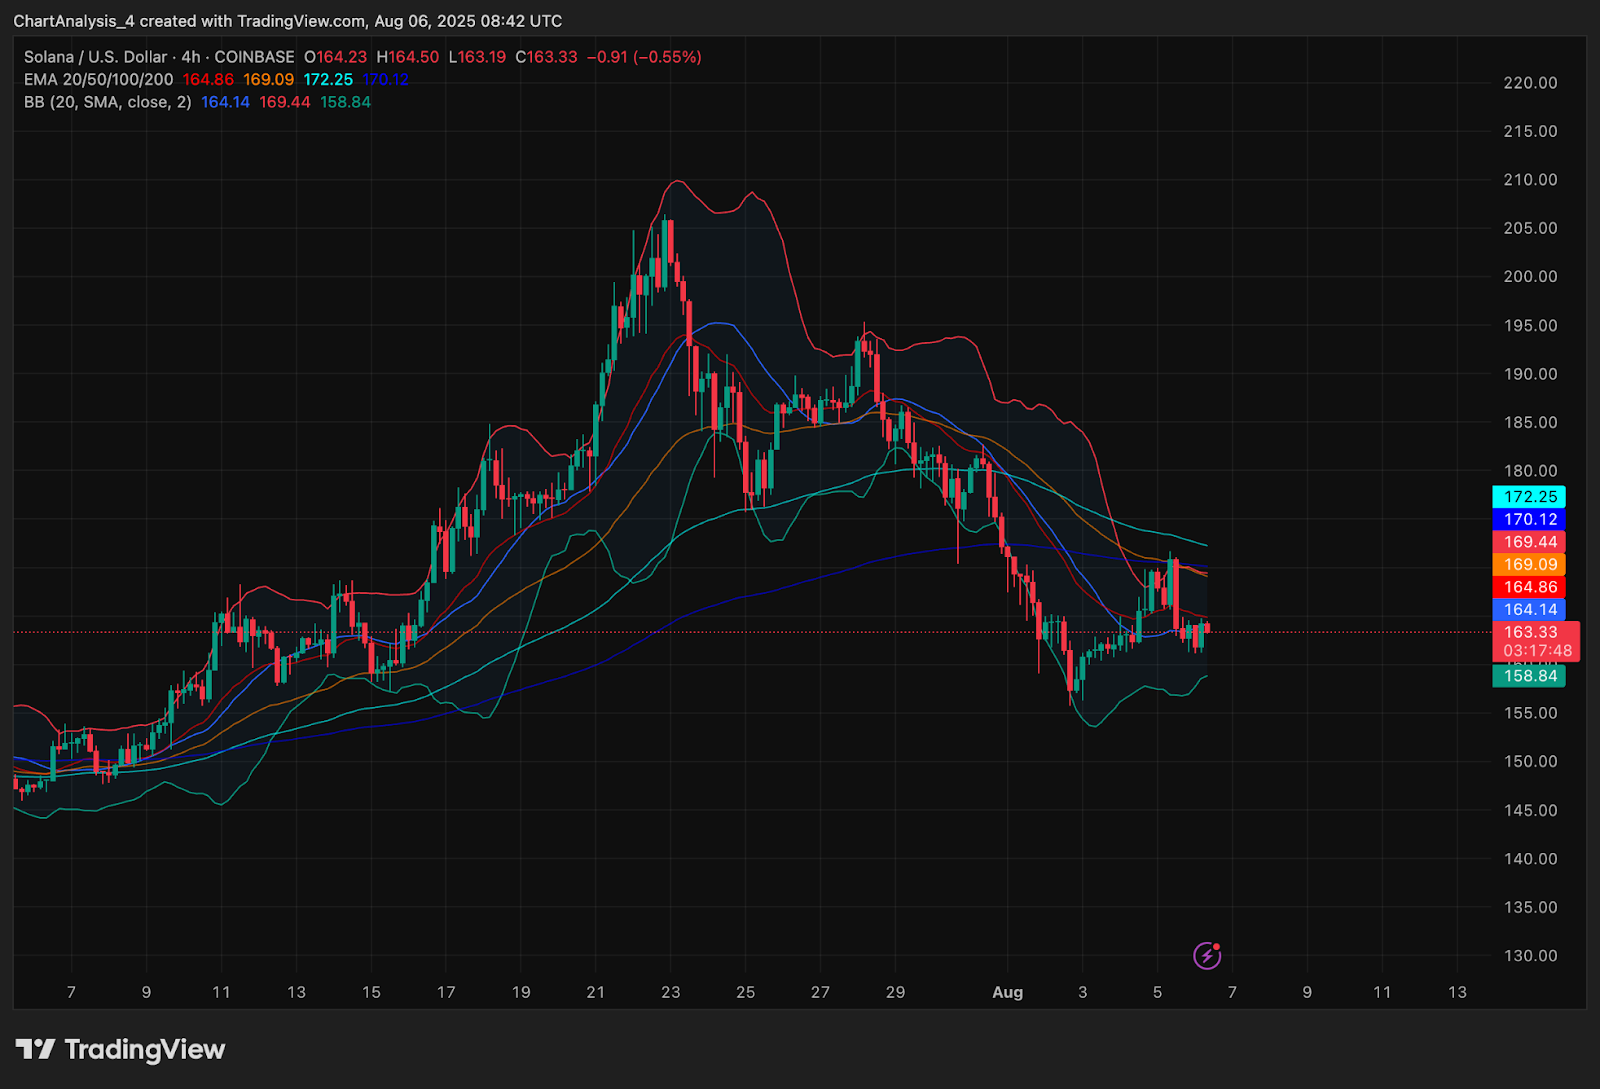This screenshot has height=1089, width=1600.
Task: Click the EMA 100 value 172.25 in legend
Action: [328, 79]
